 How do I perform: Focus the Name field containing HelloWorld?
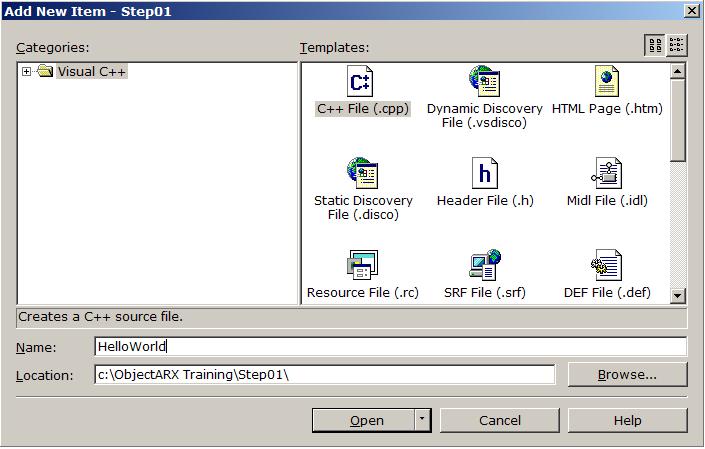click(x=390, y=347)
